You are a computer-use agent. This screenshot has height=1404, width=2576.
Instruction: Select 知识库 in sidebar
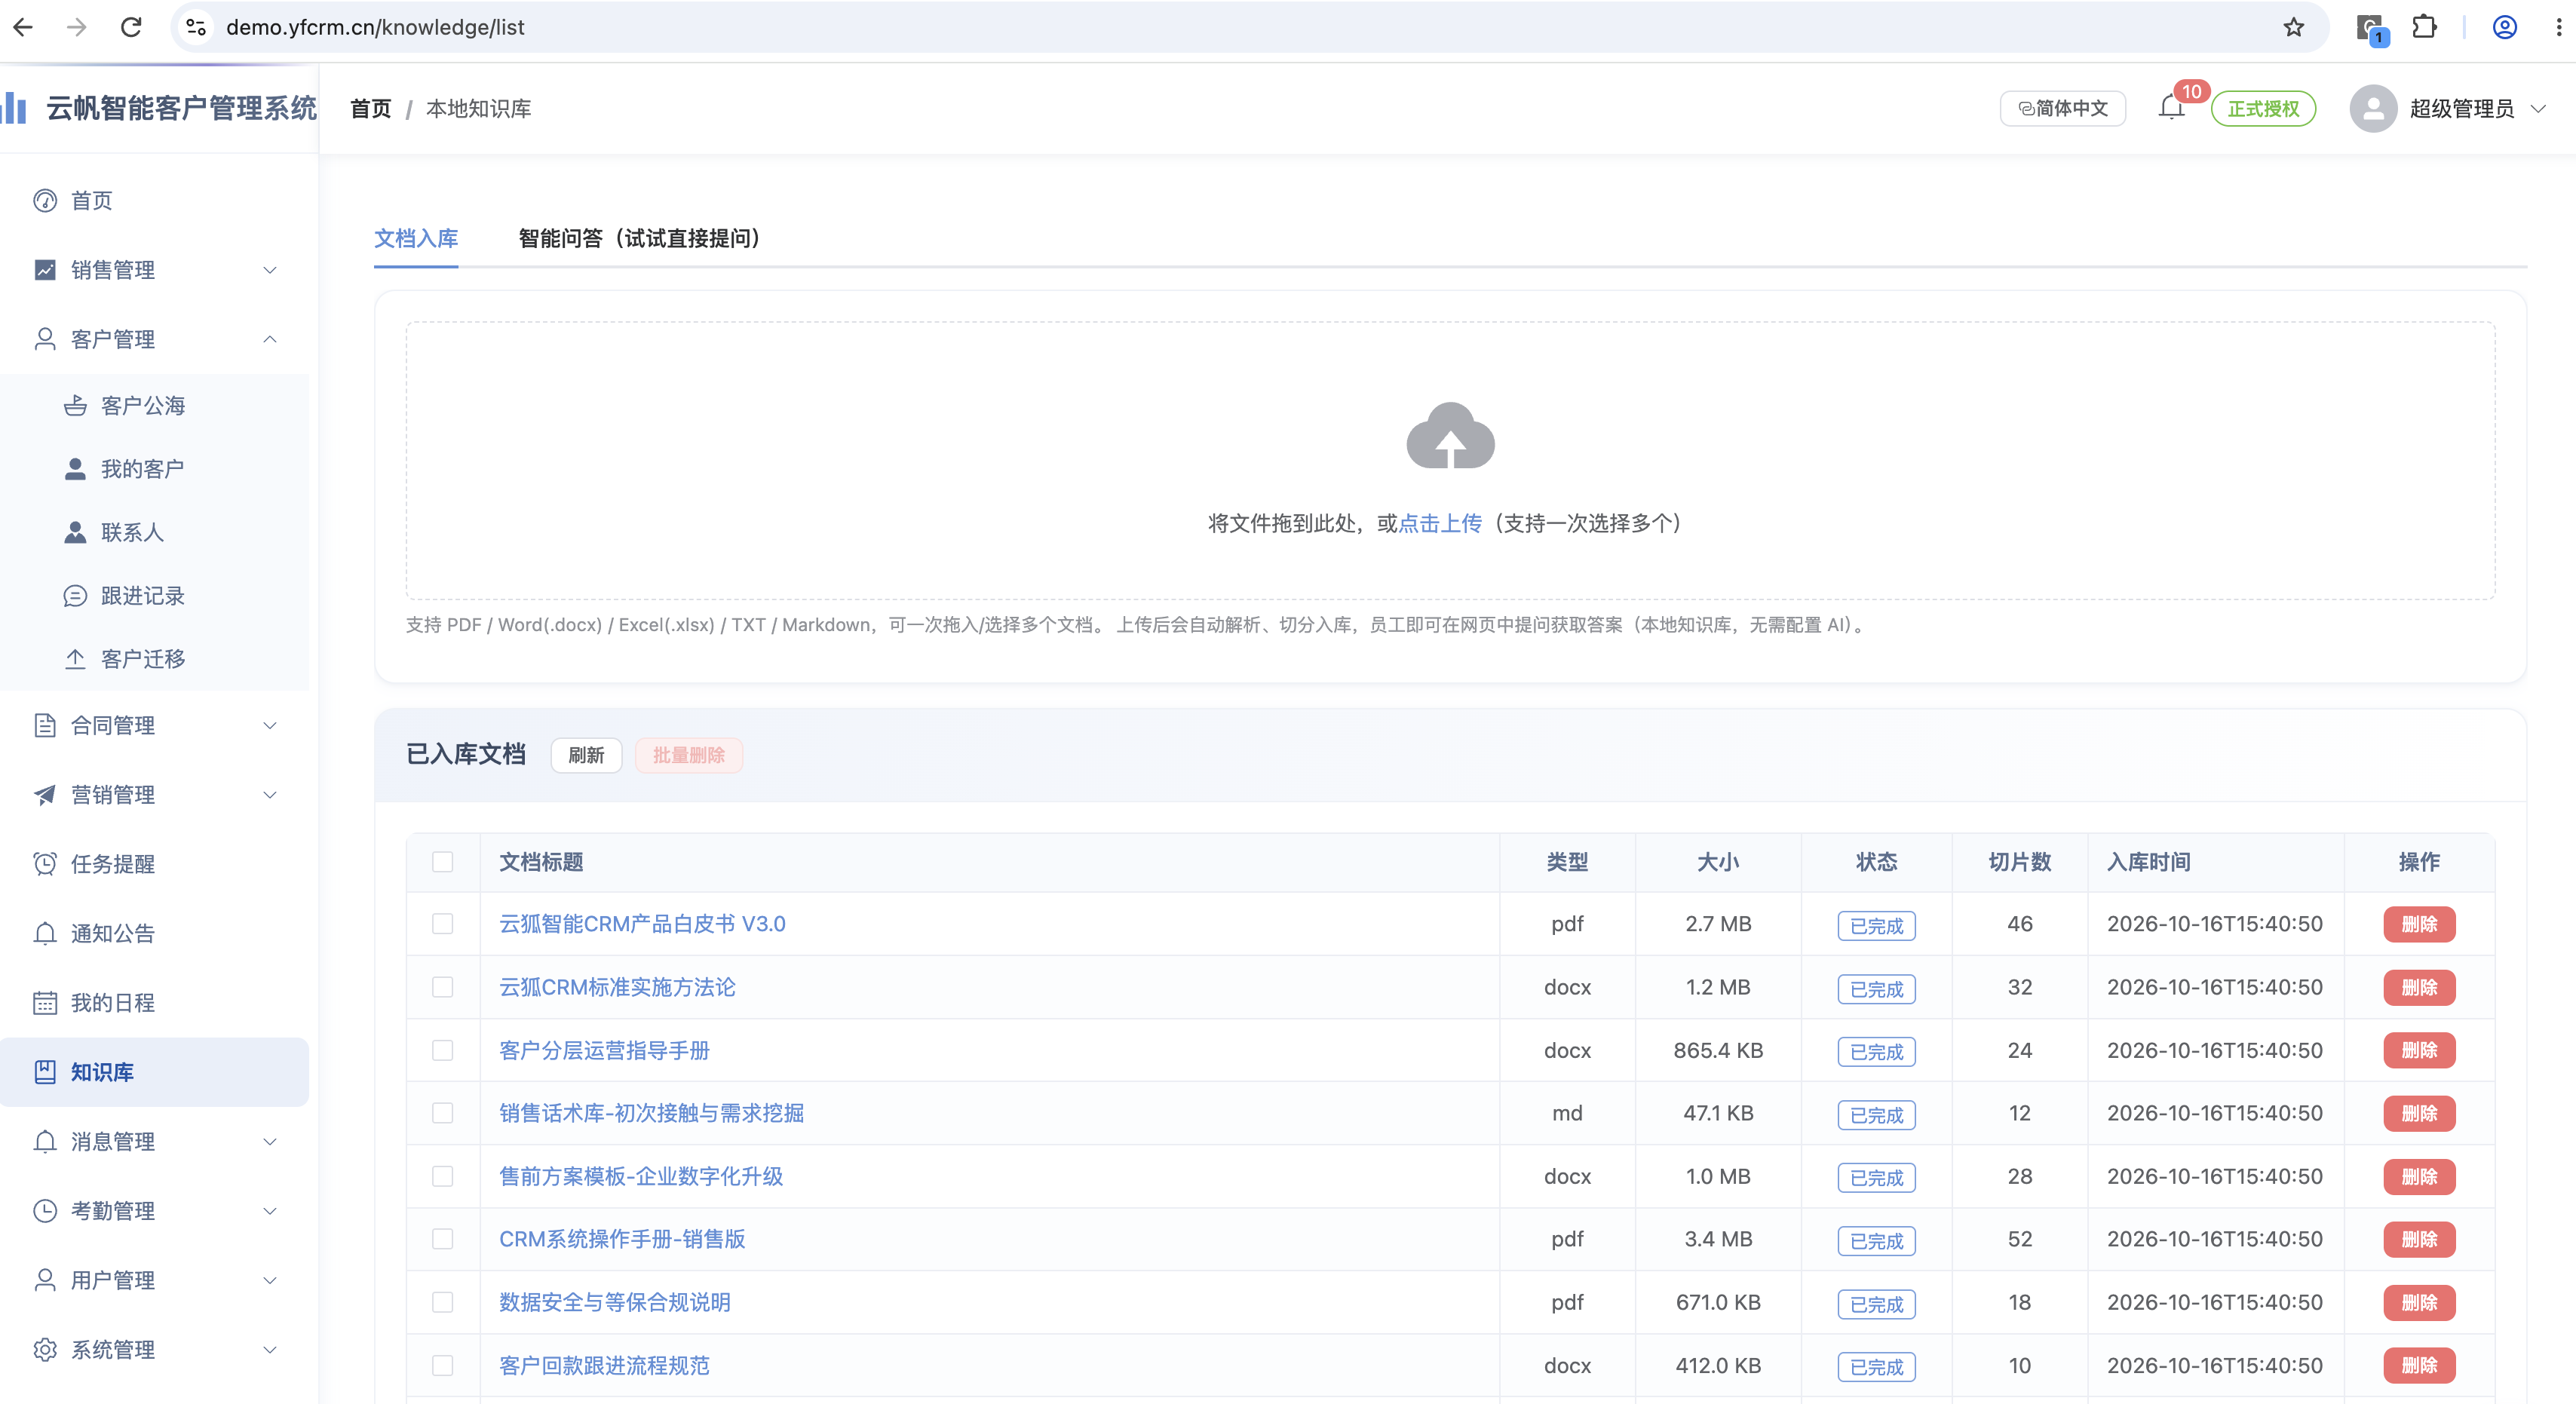[154, 1071]
